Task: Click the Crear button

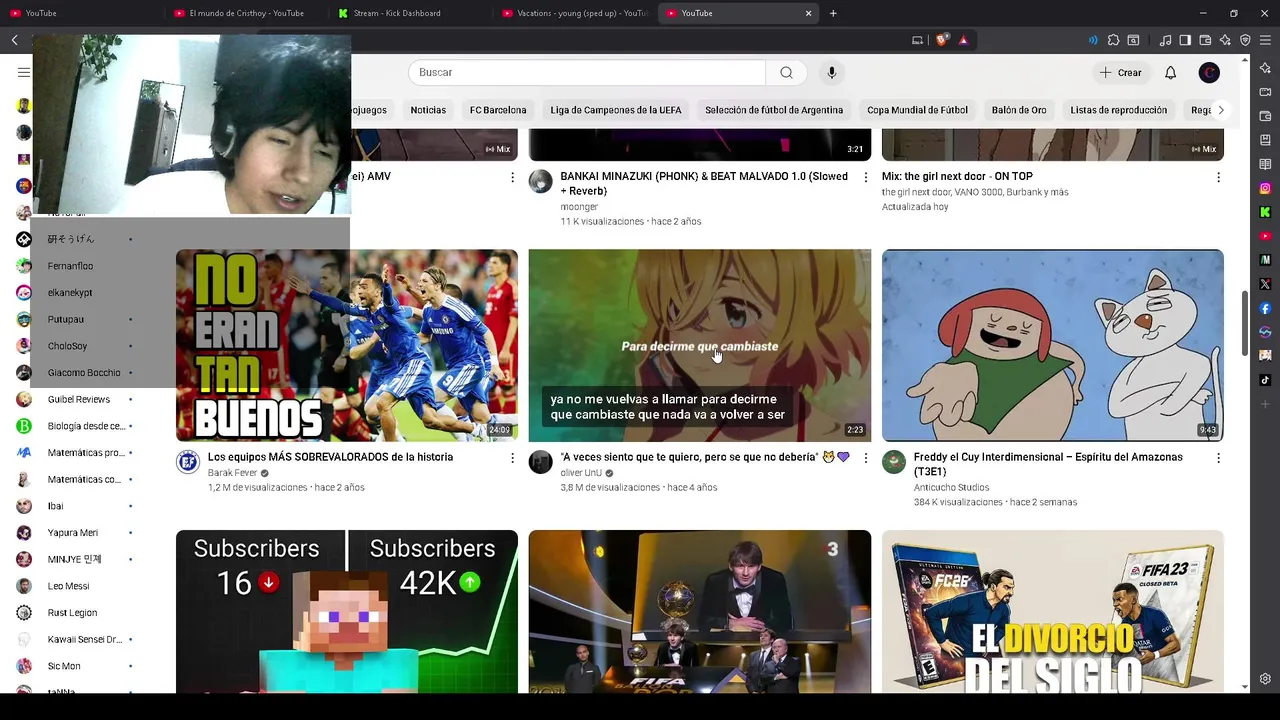Action: 1120,72
